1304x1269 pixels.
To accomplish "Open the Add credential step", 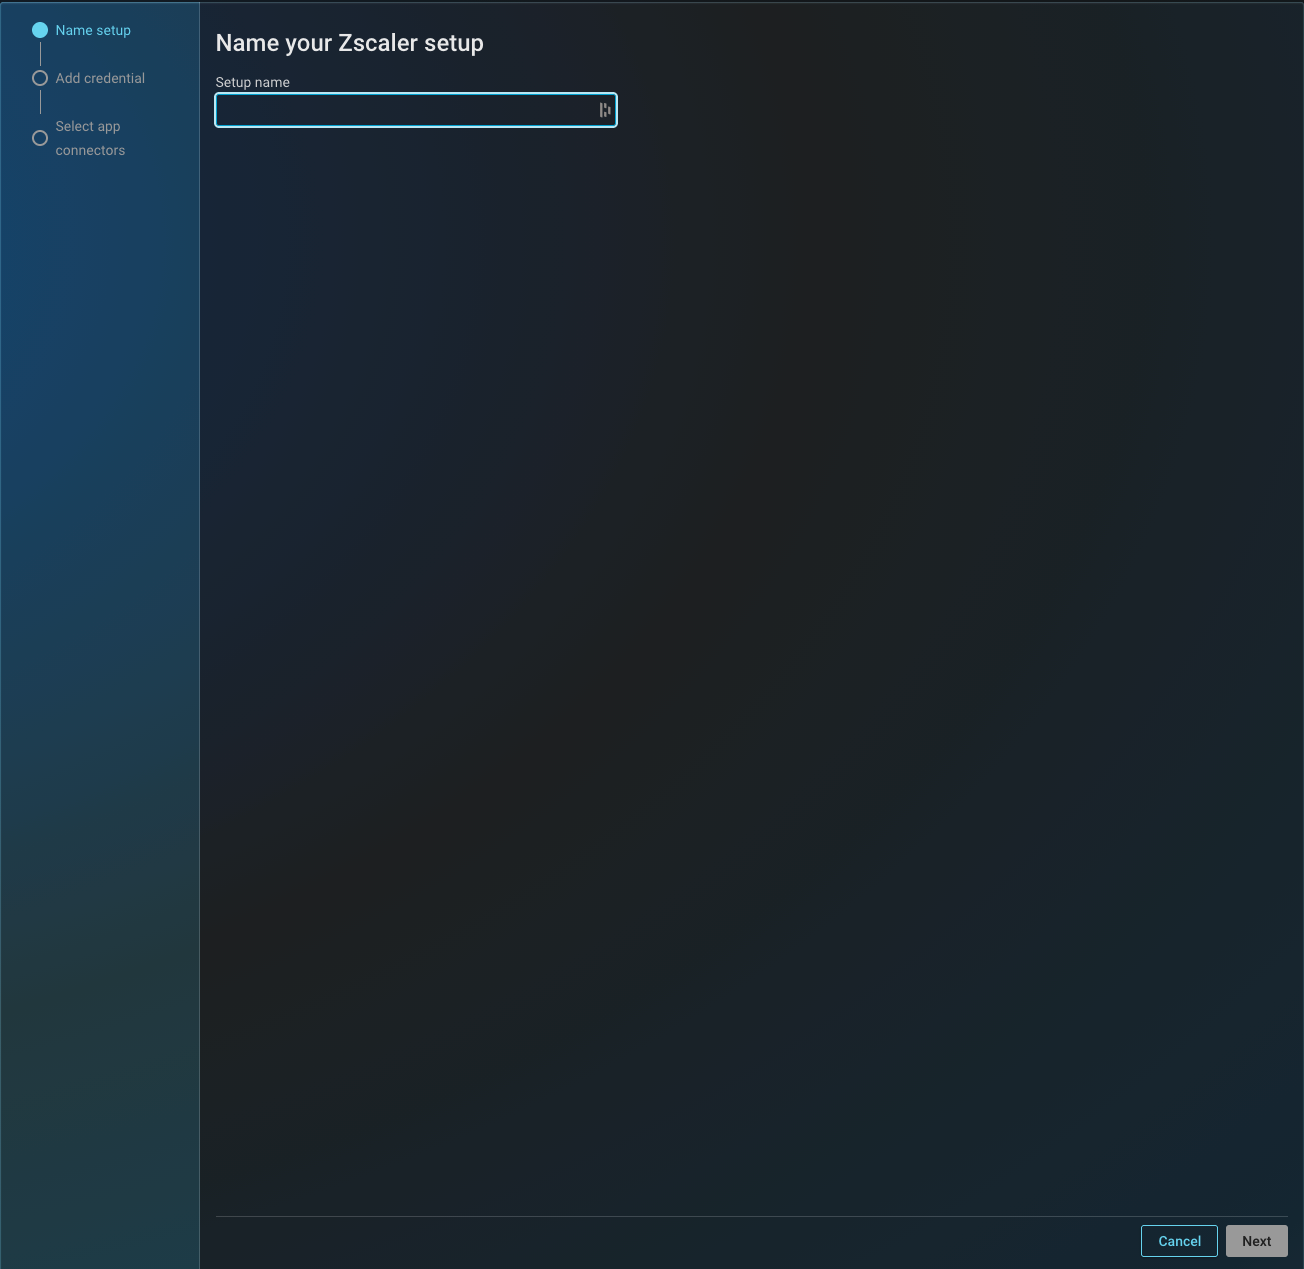I will point(100,78).
